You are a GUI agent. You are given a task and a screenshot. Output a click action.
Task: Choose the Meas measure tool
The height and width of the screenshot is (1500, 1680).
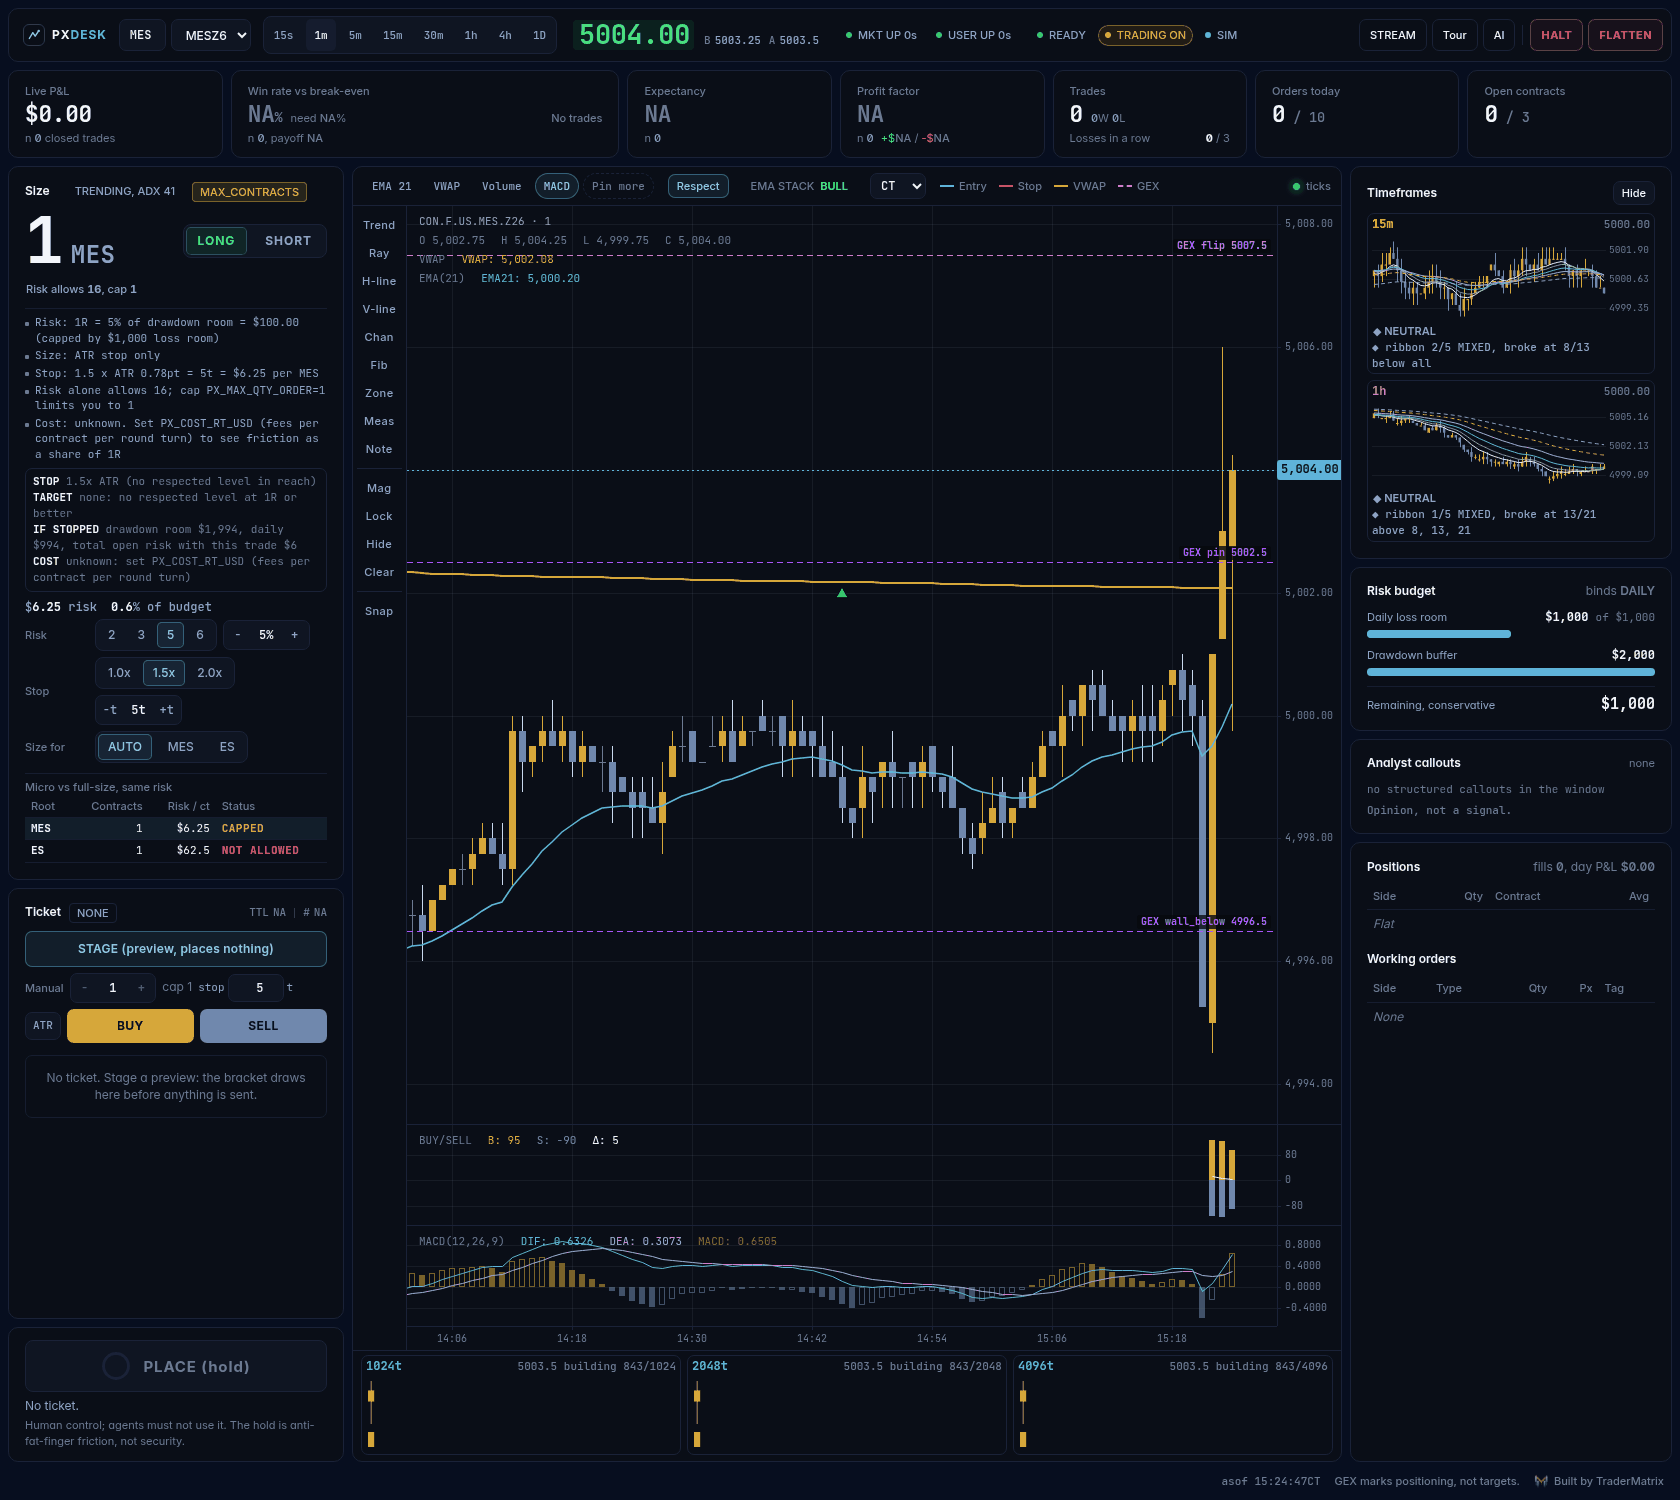379,421
